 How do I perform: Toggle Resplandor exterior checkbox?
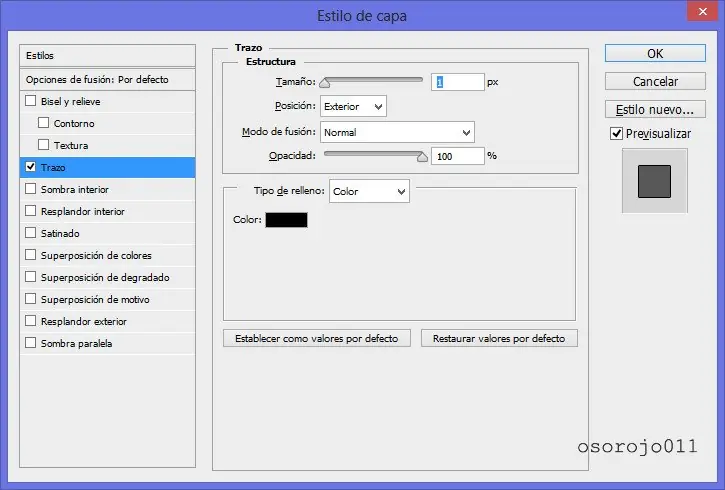(31, 321)
